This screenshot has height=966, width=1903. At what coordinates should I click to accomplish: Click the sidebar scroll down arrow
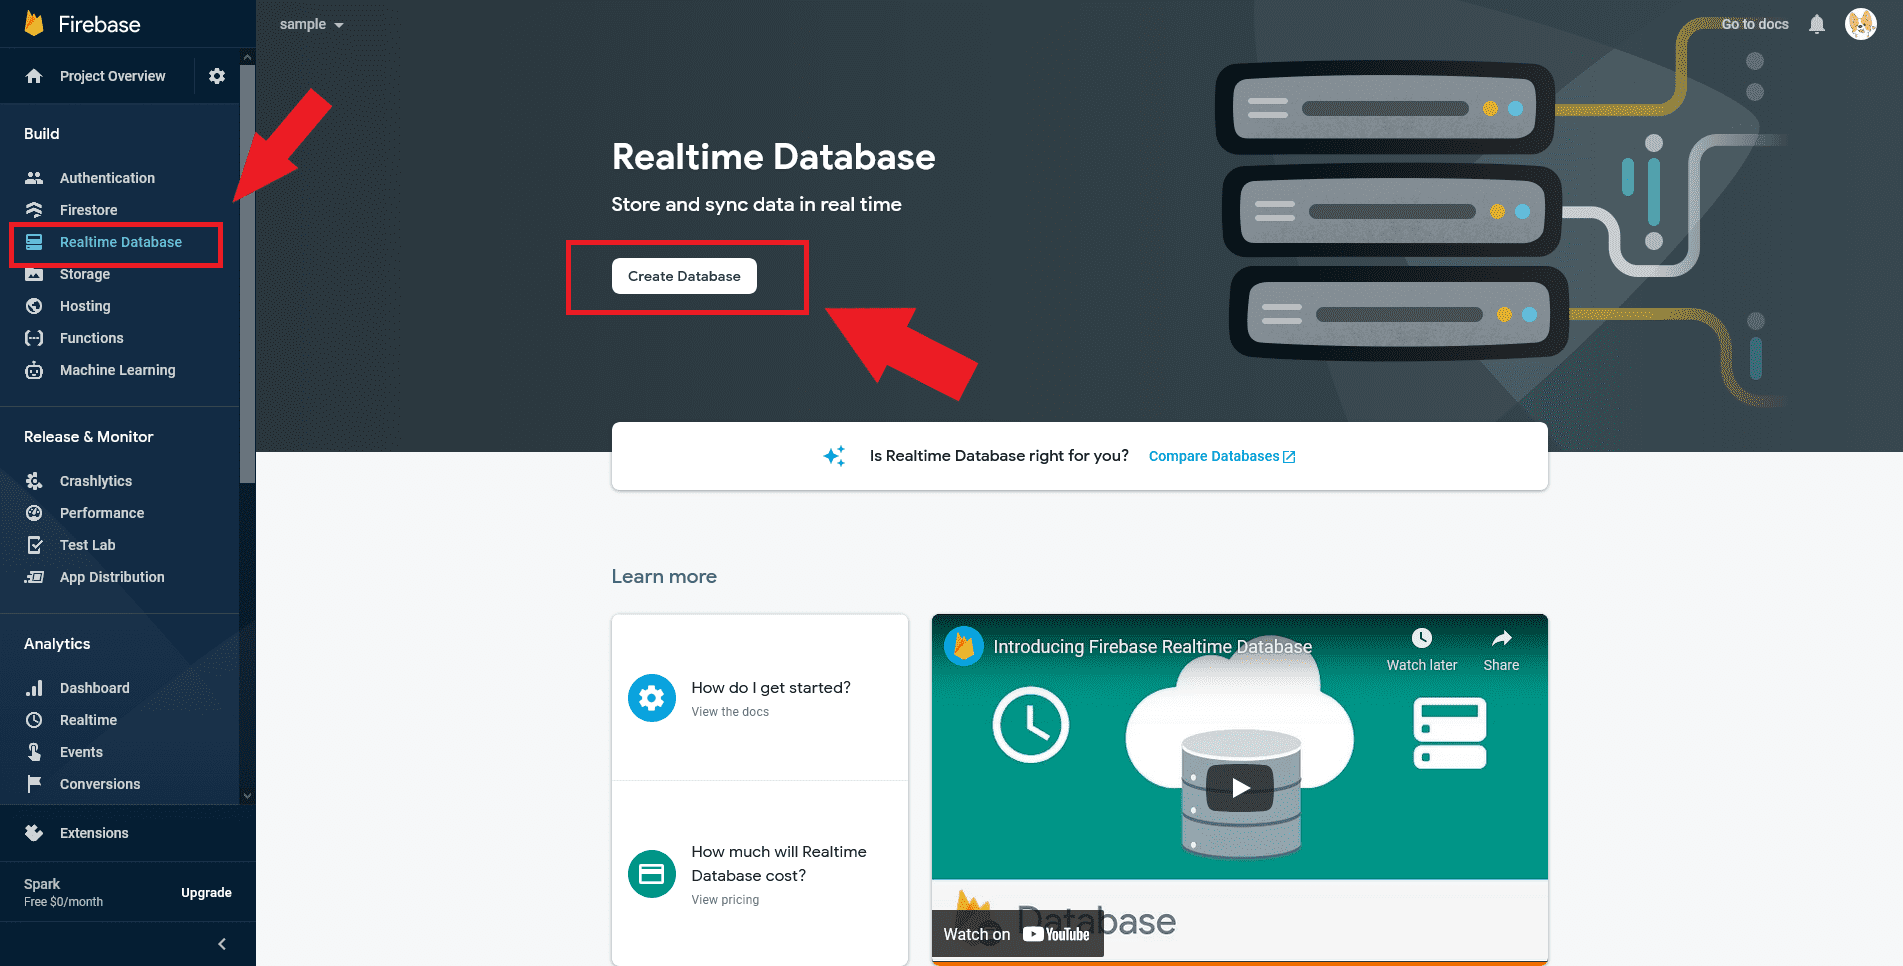[x=247, y=796]
